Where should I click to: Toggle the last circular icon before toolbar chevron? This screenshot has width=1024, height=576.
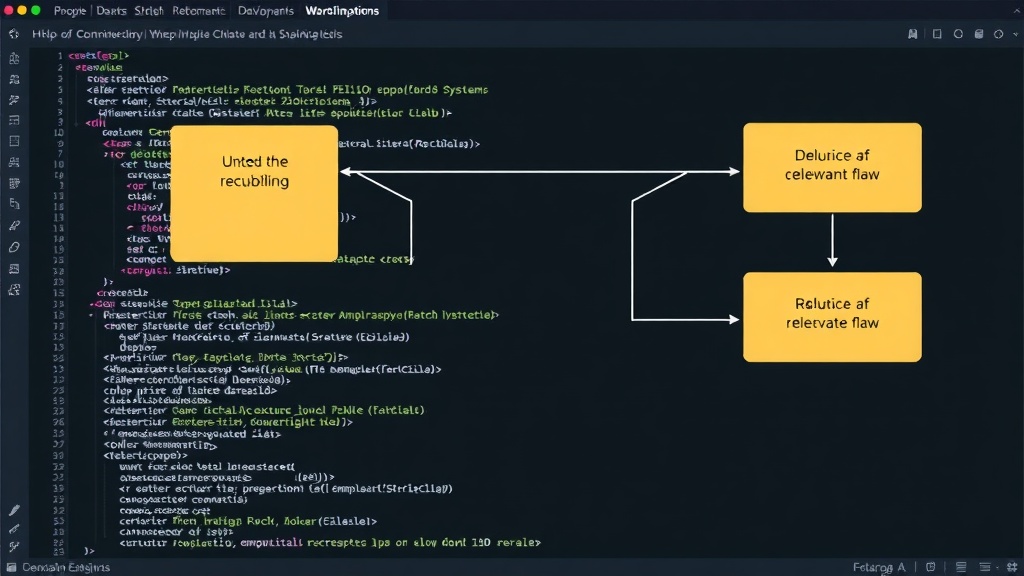999,34
